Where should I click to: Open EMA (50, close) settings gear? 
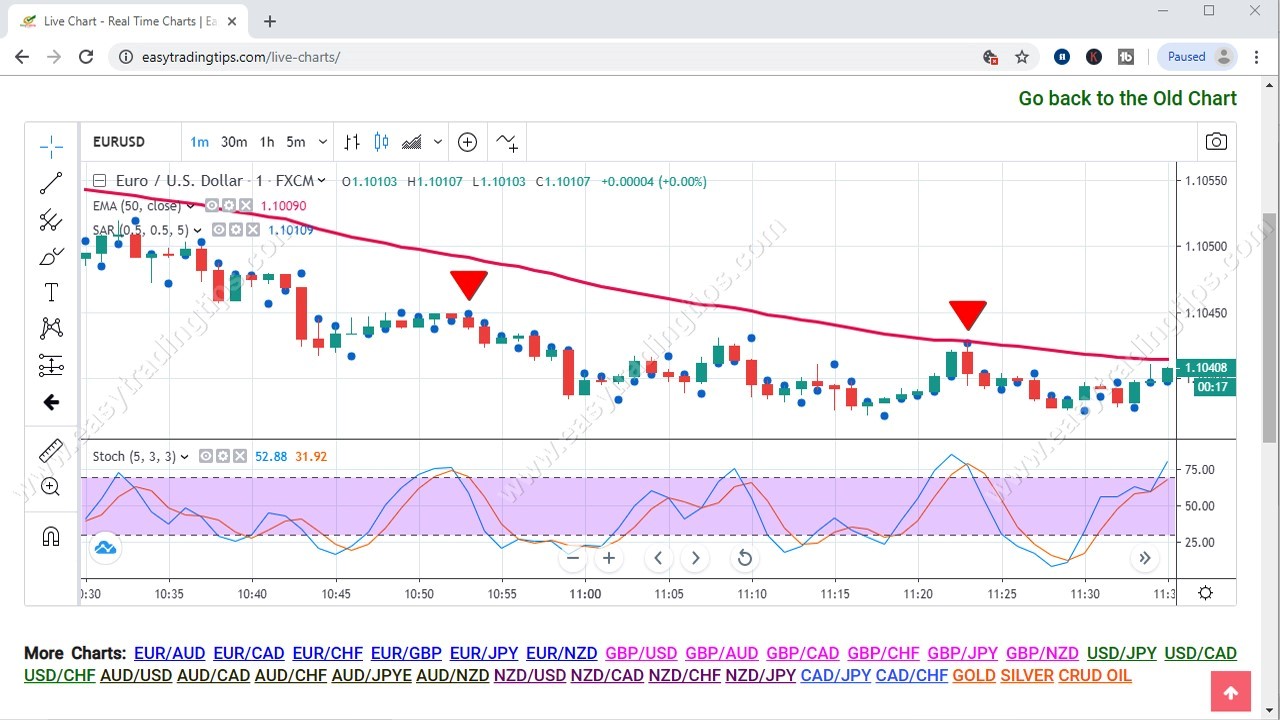tap(229, 204)
